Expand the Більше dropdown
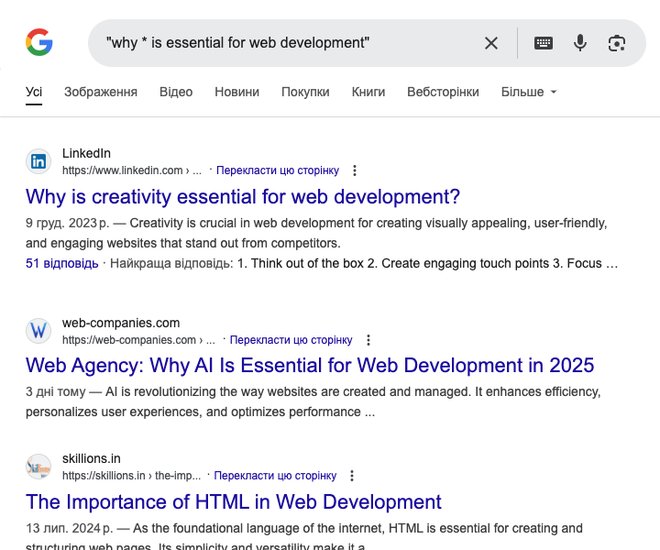This screenshot has width=660, height=550. coord(529,92)
